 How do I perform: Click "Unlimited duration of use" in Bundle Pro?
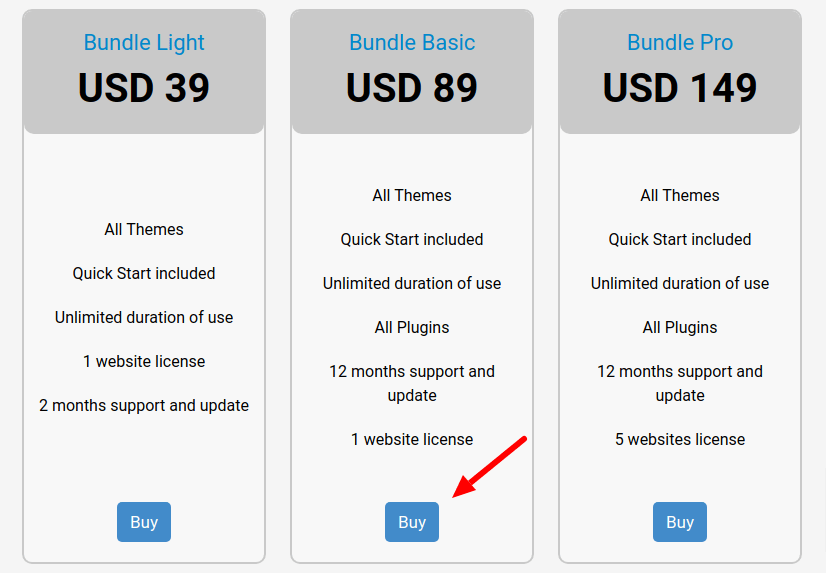680,283
